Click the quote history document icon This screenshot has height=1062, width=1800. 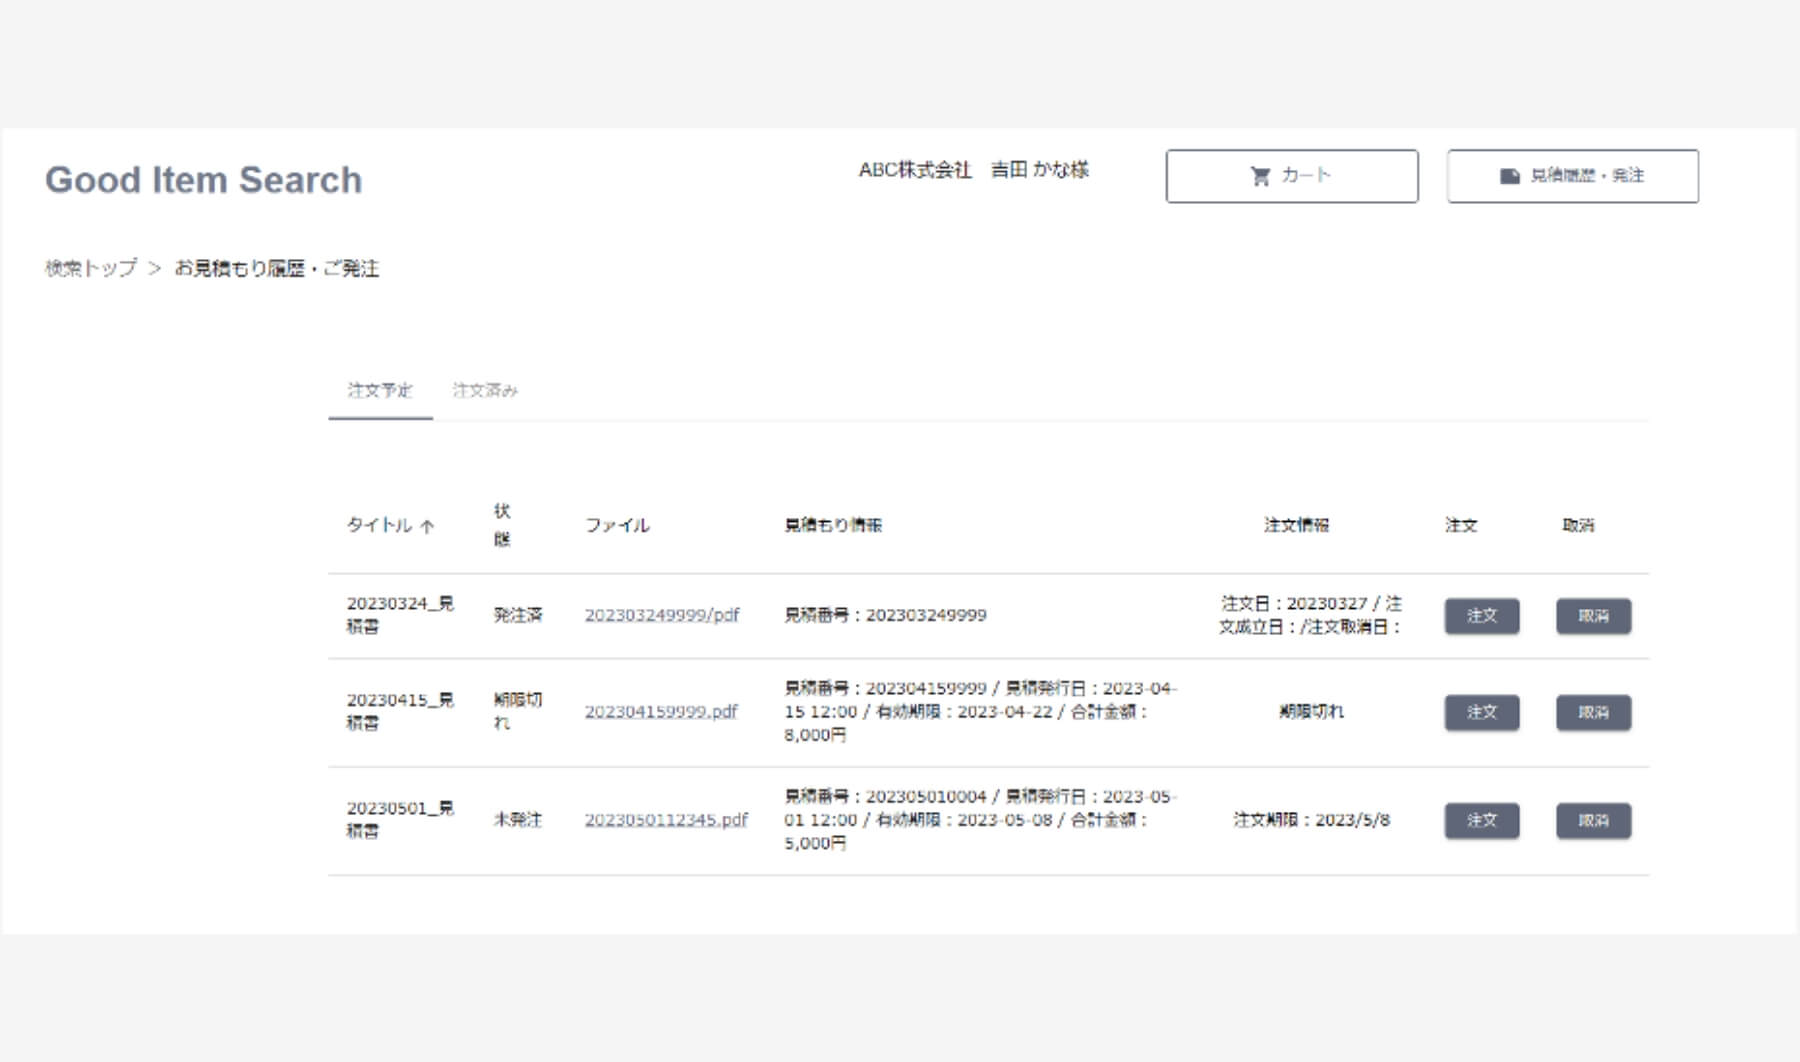(1509, 176)
